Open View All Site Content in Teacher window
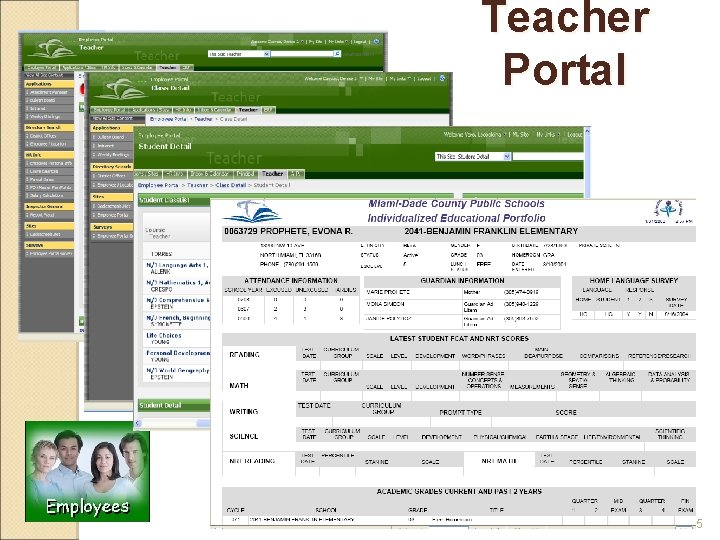 click(49, 75)
